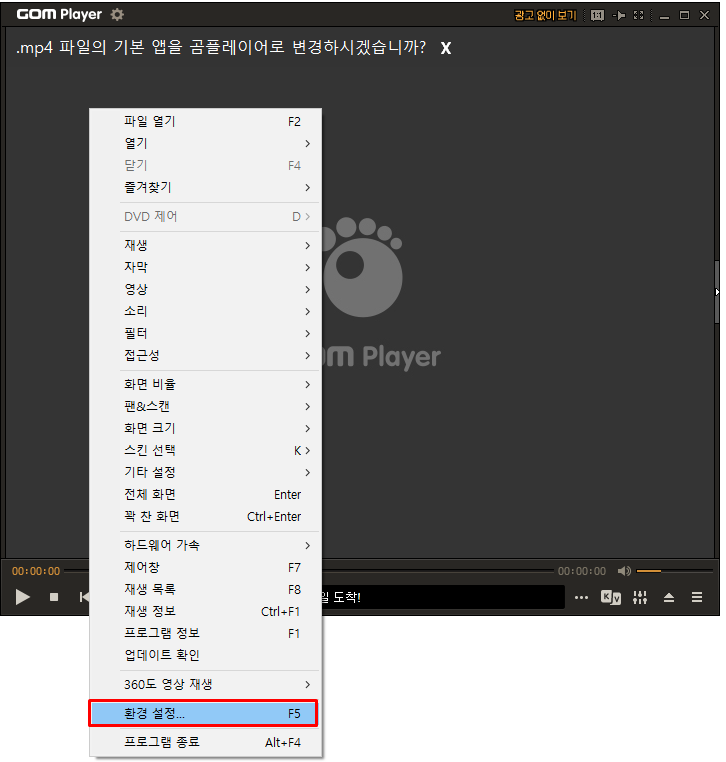
Task: Click the Ky subtitle/keyboard icon
Action: 611,597
